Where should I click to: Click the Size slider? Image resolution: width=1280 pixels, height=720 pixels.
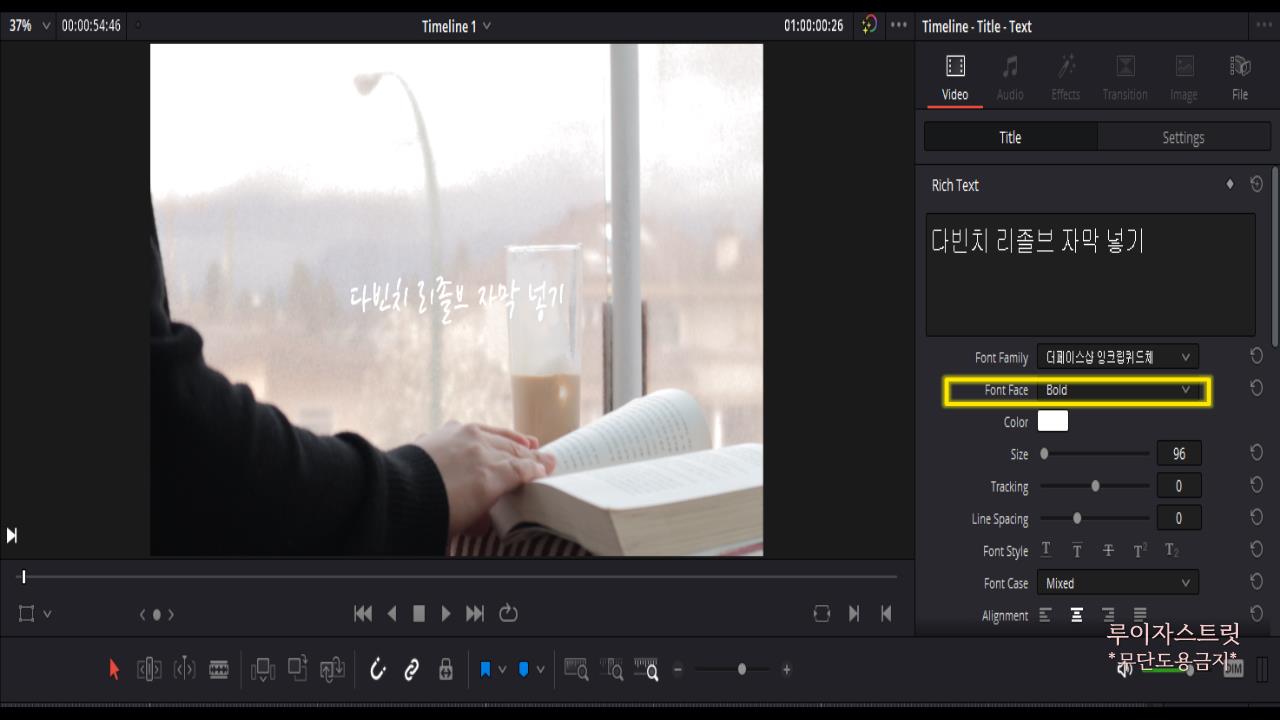pos(1095,453)
